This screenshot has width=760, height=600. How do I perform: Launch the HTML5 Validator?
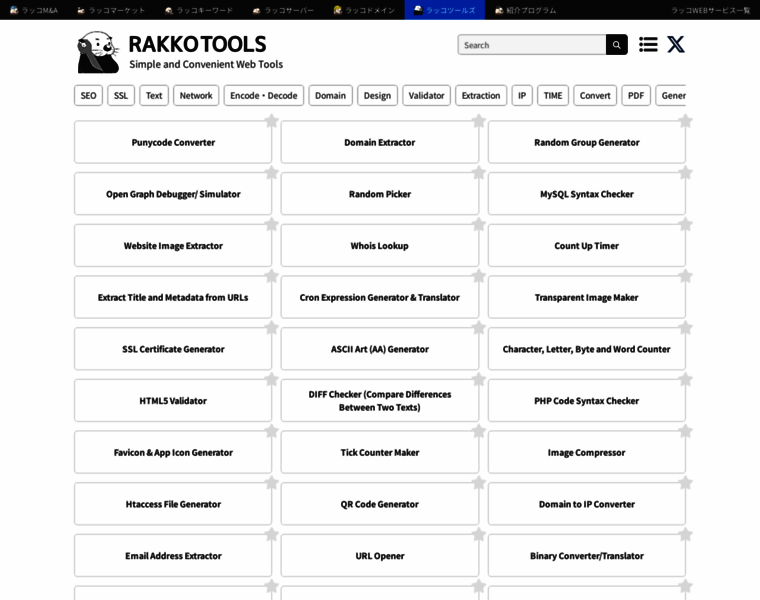click(x=173, y=401)
